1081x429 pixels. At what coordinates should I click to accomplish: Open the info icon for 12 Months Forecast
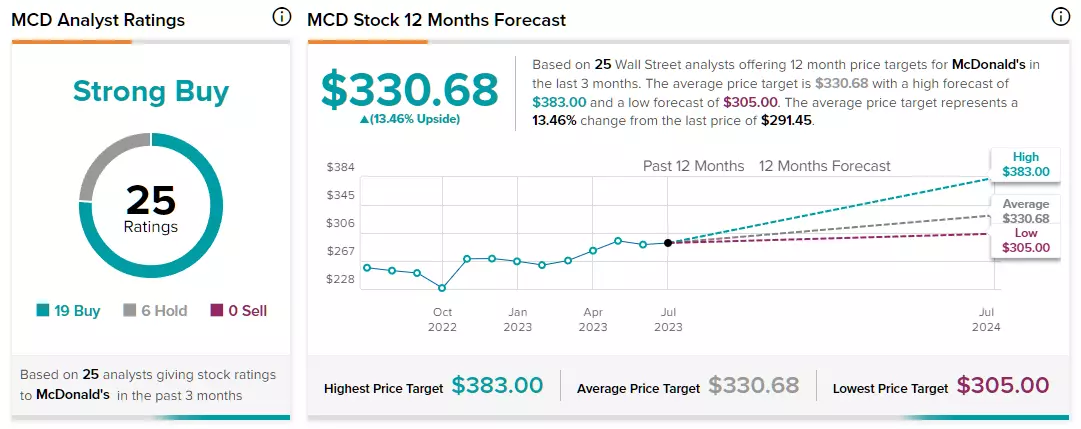(x=1060, y=17)
